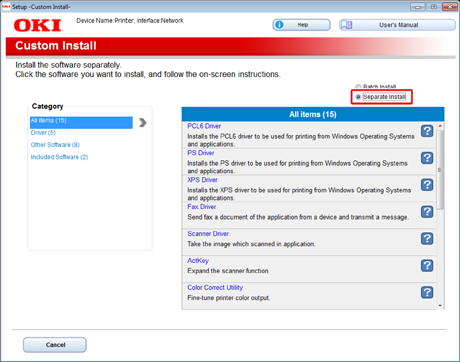Image resolution: width=460 pixels, height=362 pixels.
Task: Choose the Batch Install radio option
Action: tap(358, 86)
